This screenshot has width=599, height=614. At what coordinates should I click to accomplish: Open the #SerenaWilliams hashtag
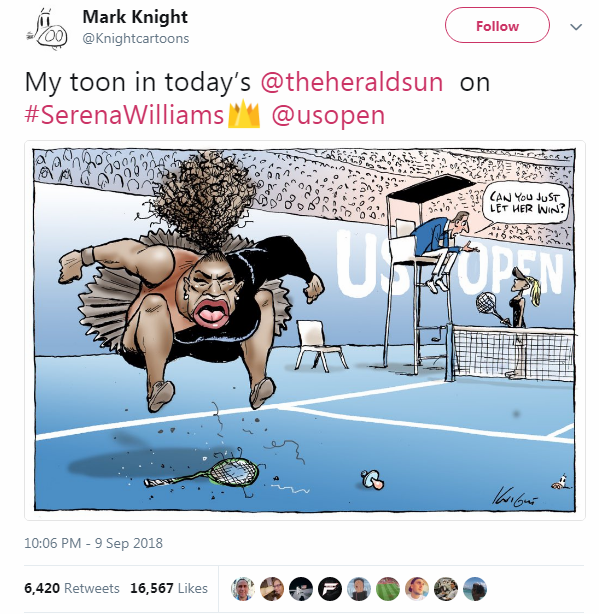click(124, 115)
